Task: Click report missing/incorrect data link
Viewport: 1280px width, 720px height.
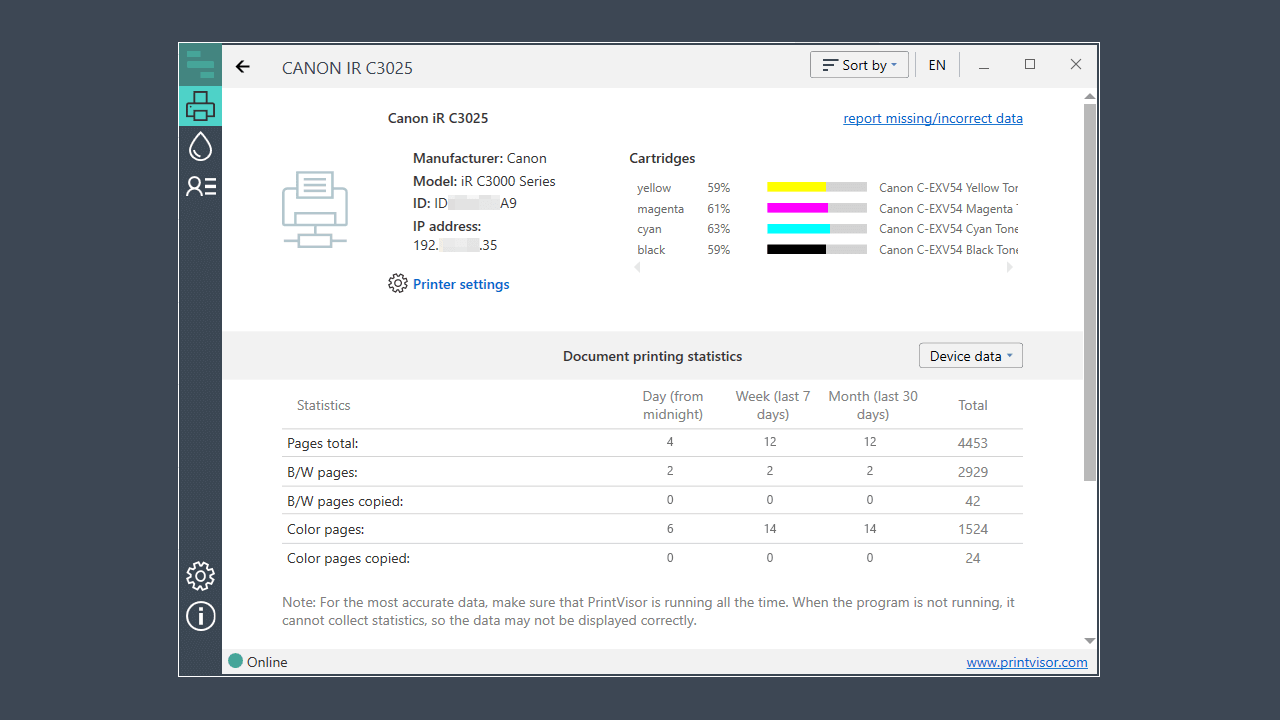Action: click(932, 118)
